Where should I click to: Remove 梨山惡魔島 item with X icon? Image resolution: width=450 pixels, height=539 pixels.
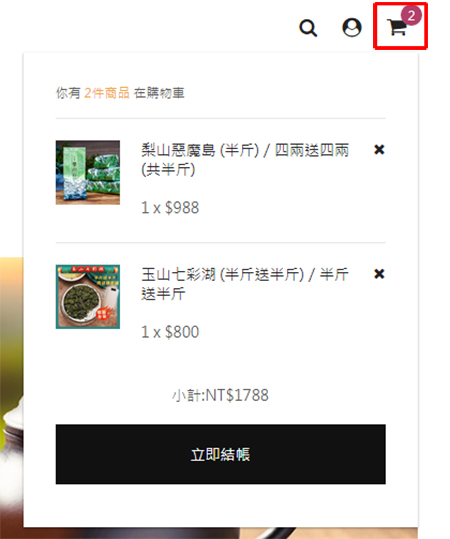[379, 150]
